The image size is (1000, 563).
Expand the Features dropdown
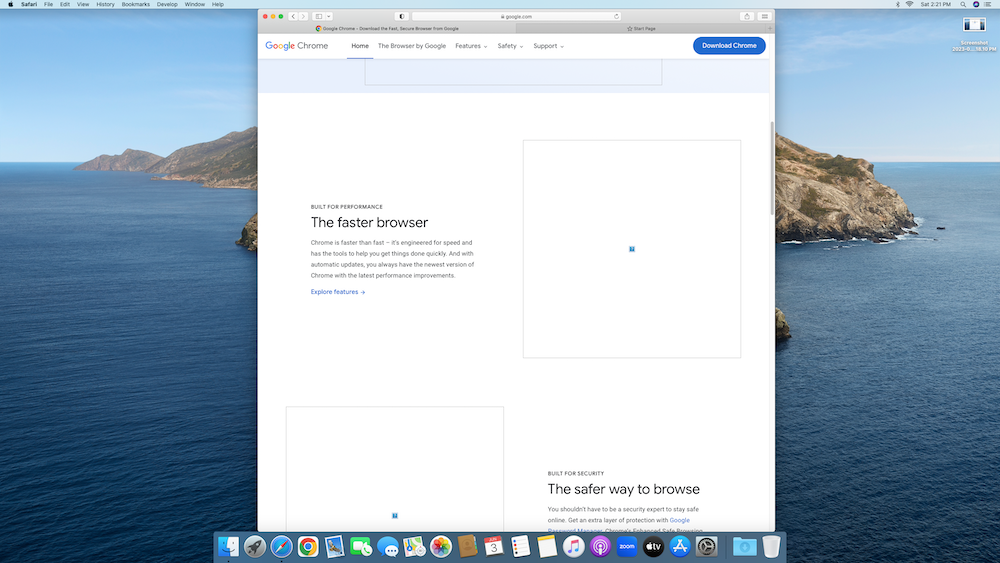(471, 46)
